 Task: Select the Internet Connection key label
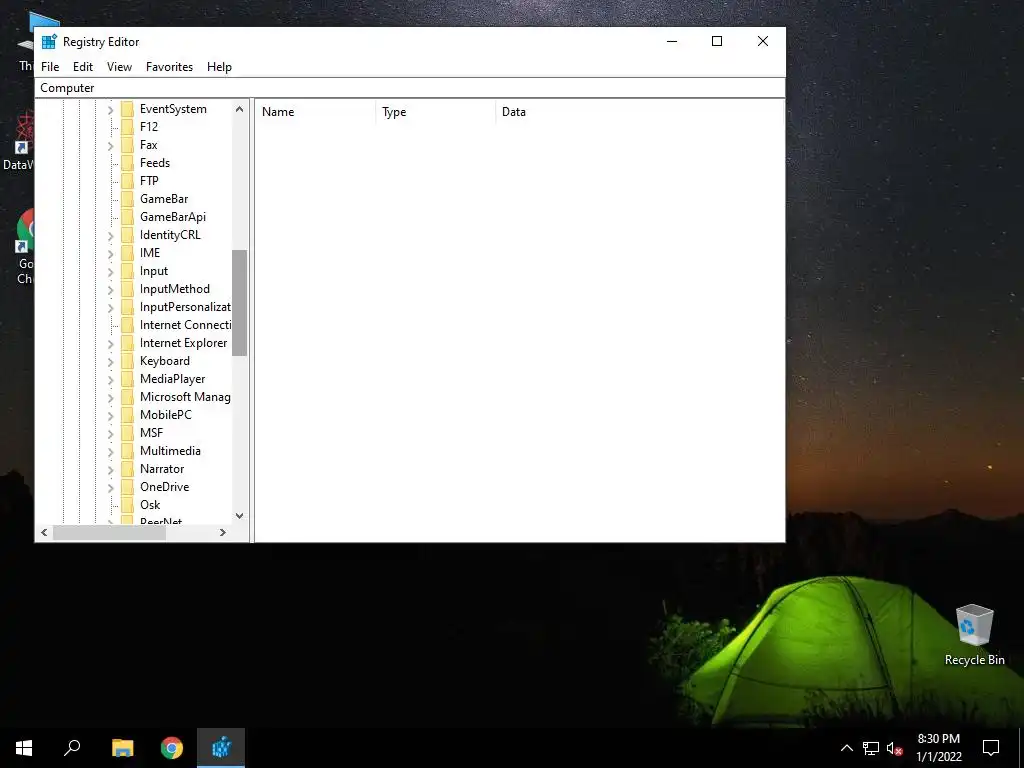click(185, 325)
